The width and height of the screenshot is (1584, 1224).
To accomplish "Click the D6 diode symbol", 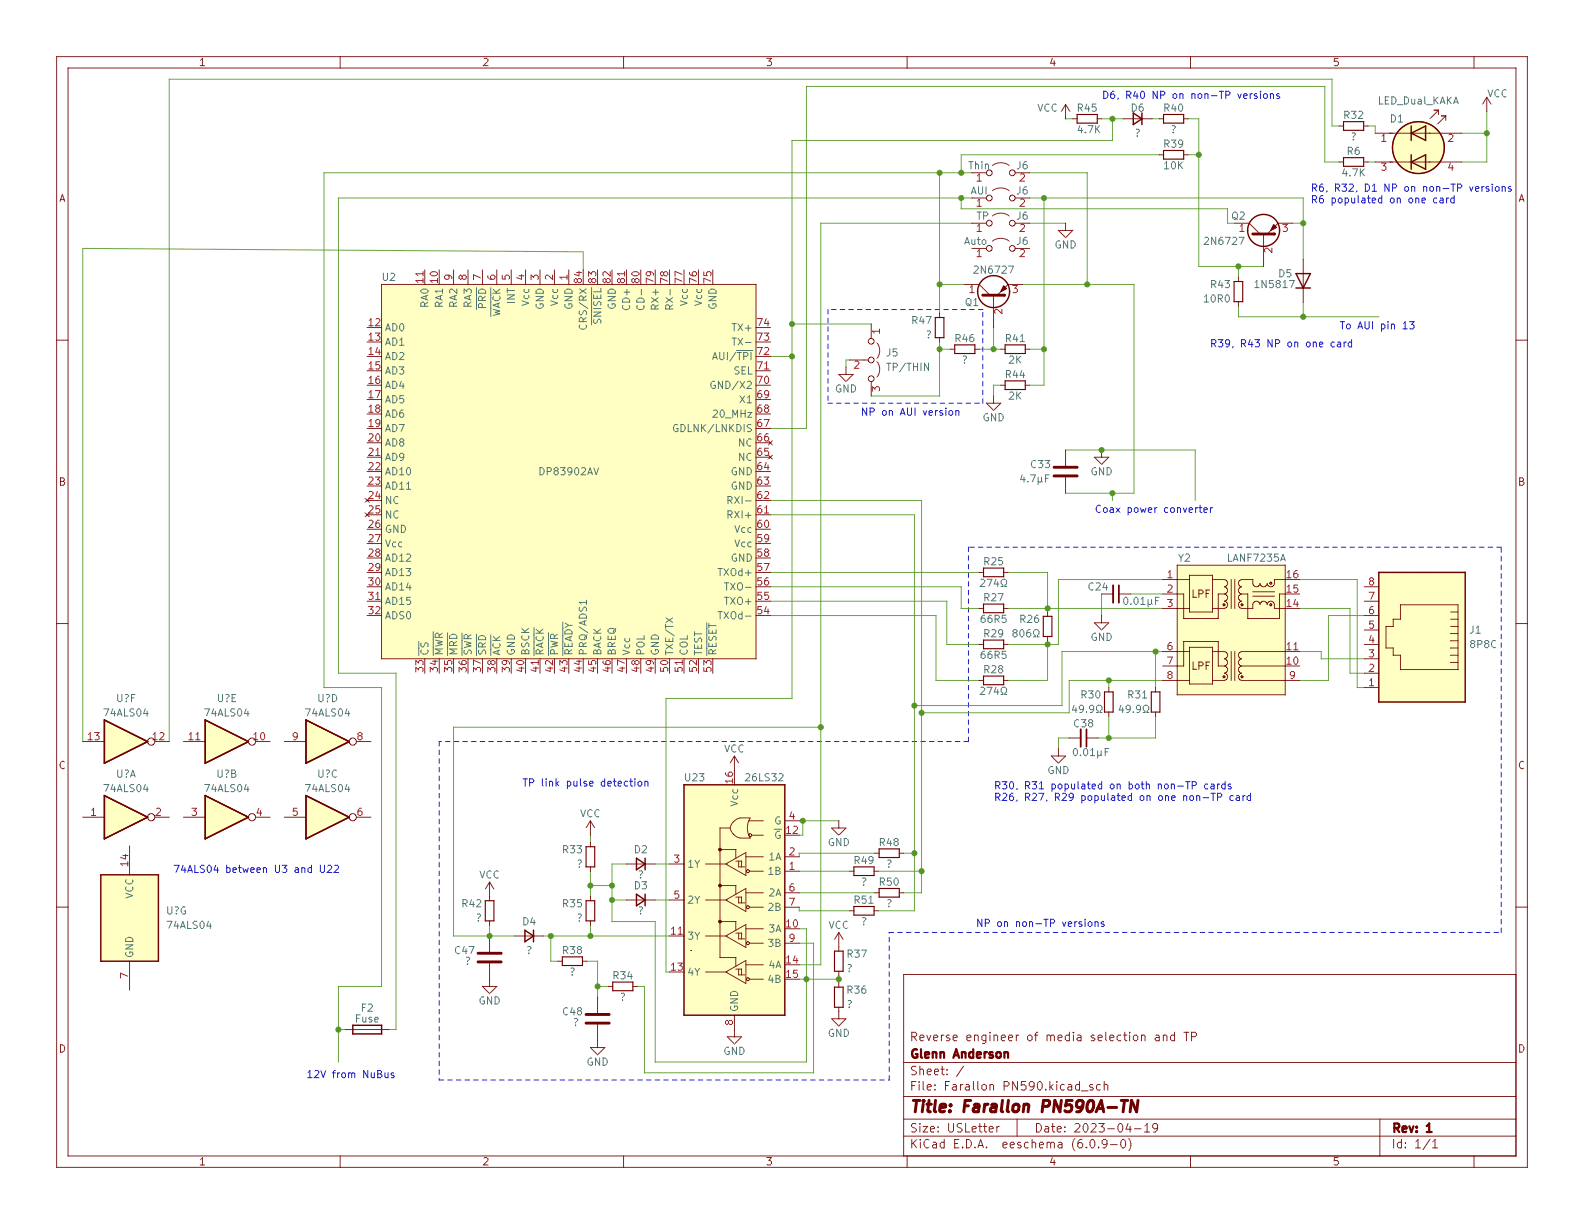I will tap(1137, 118).
